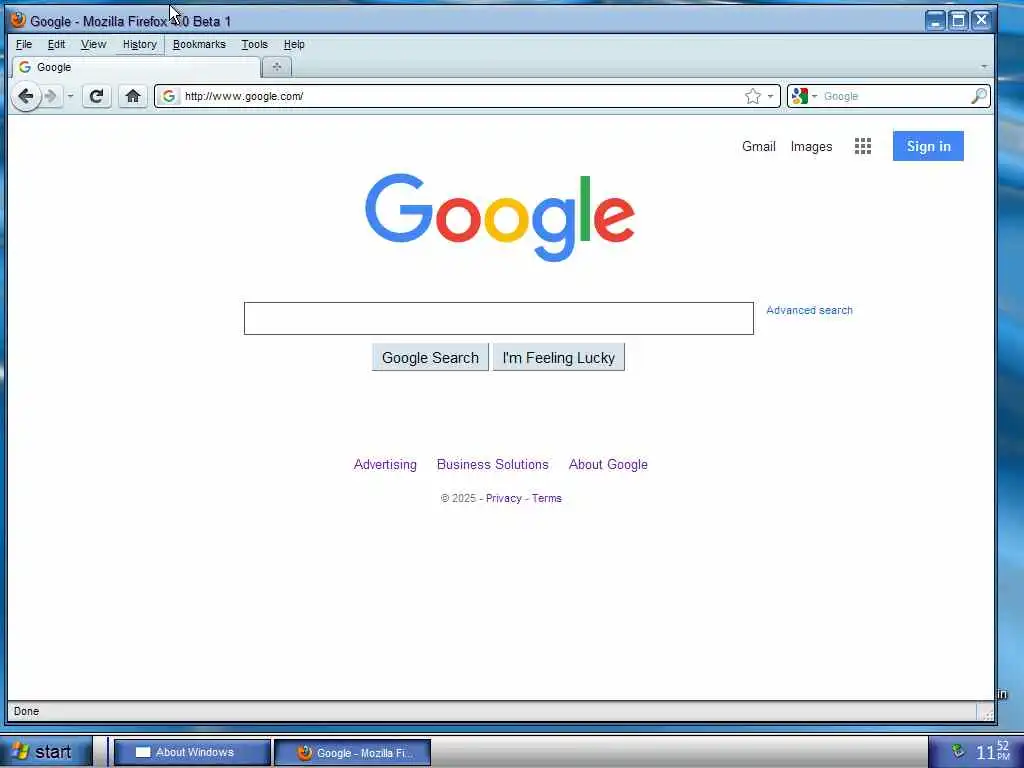1024x768 pixels.
Task: Go to the home page via house icon
Action: (x=133, y=97)
